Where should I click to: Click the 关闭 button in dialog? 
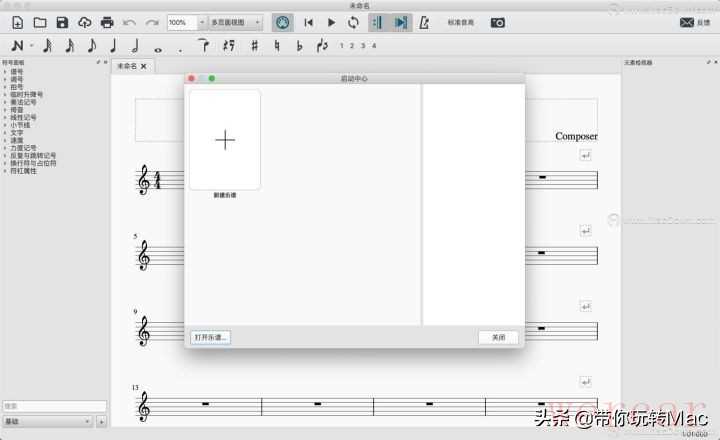(498, 337)
